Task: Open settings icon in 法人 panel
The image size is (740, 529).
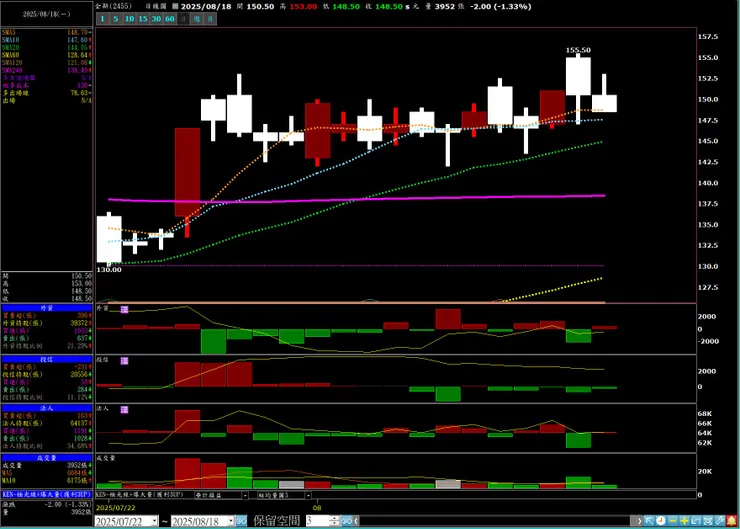Action: point(124,410)
